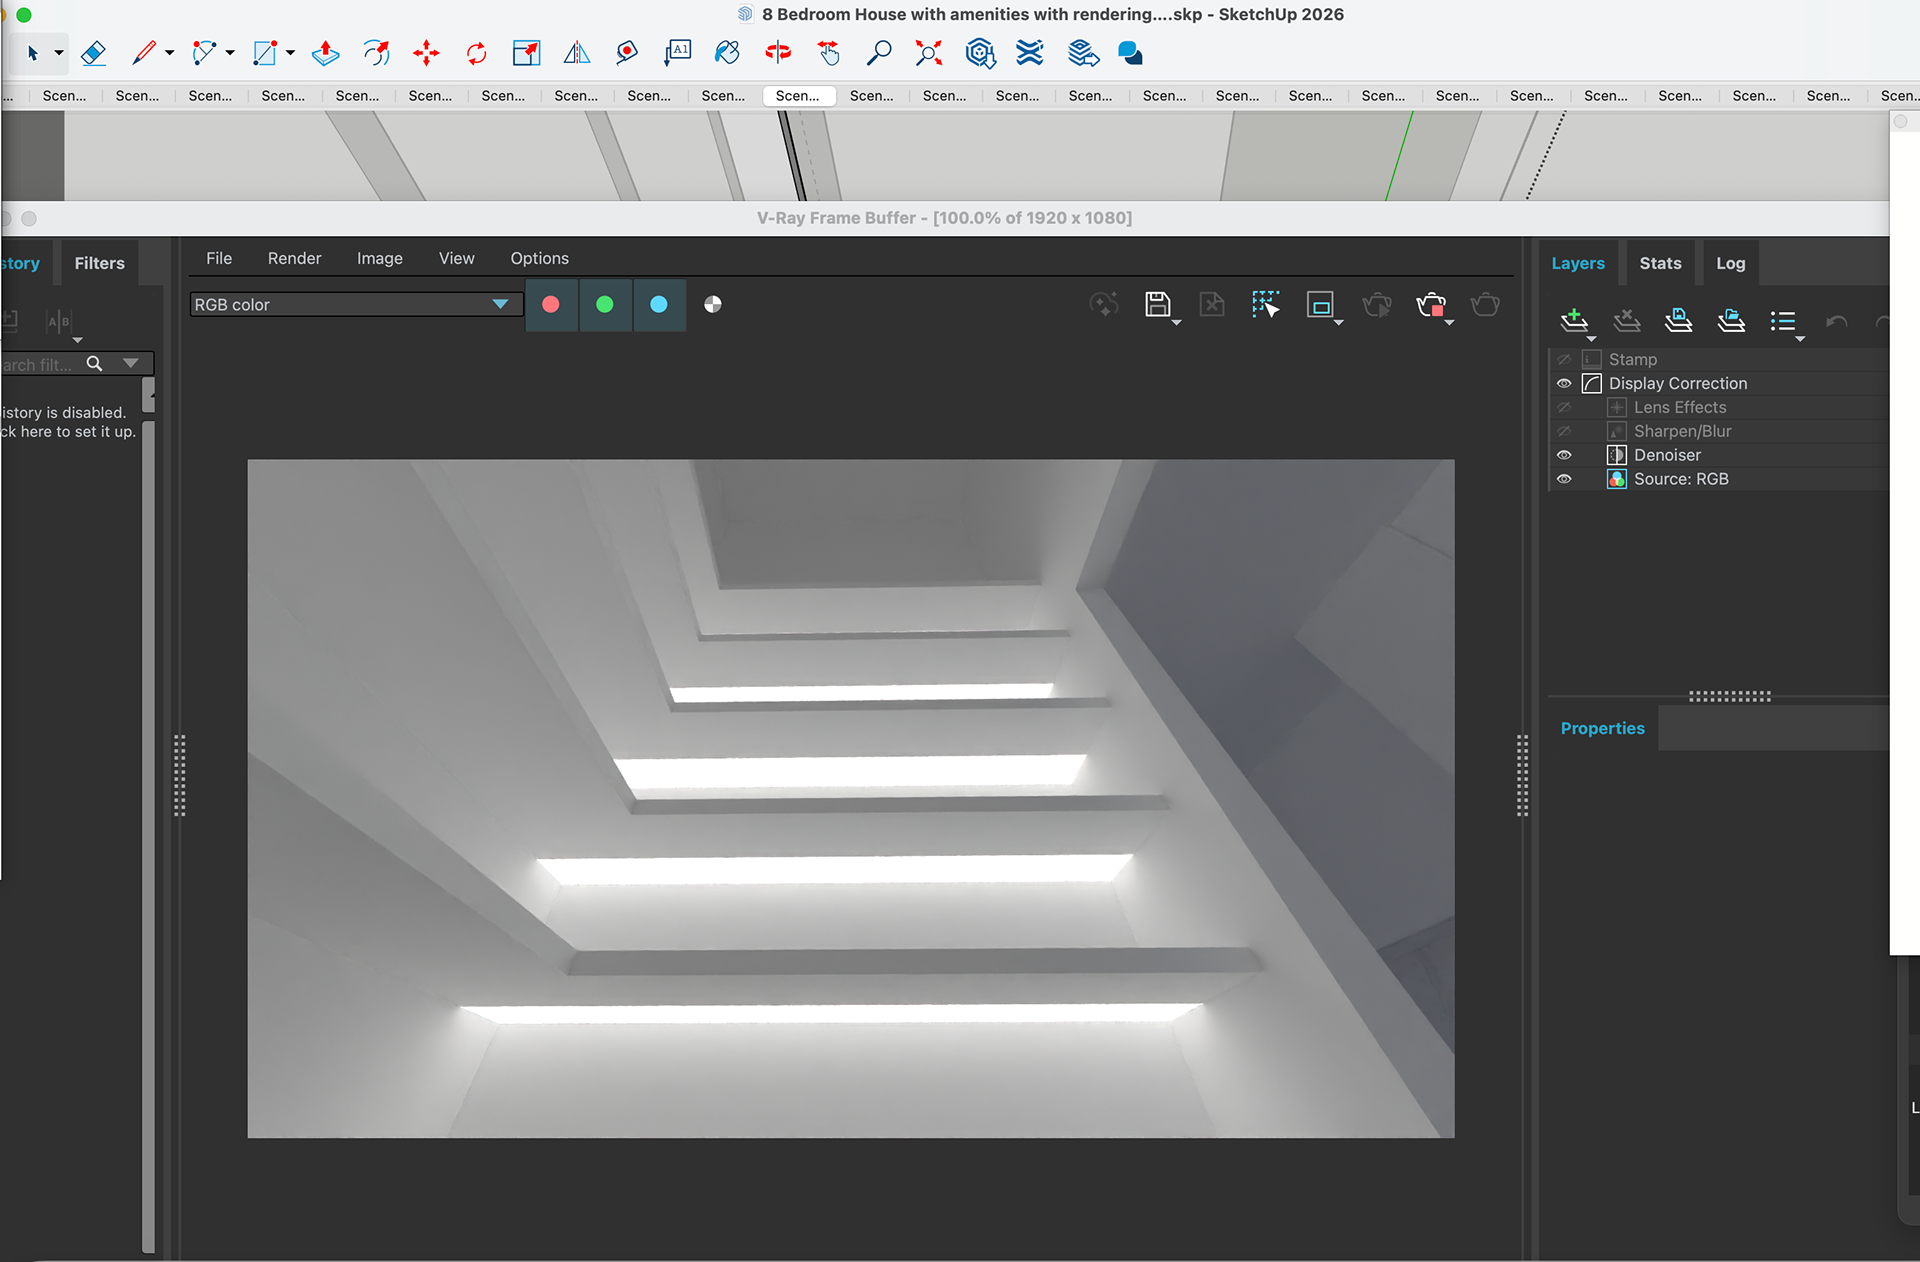The width and height of the screenshot is (1920, 1262).
Task: Click the save image icon in frame buffer
Action: tap(1157, 304)
